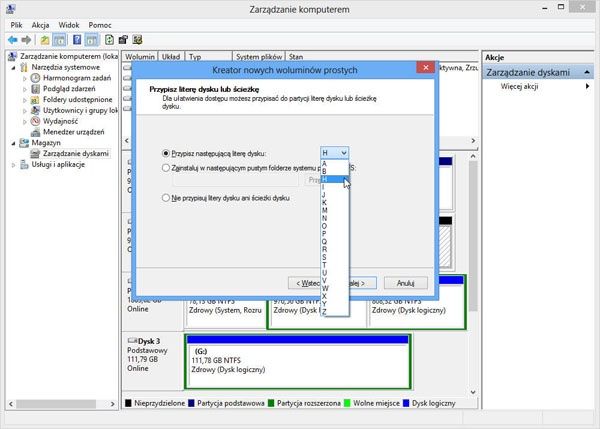Select Zarządzanie komputerem root node

[69, 56]
